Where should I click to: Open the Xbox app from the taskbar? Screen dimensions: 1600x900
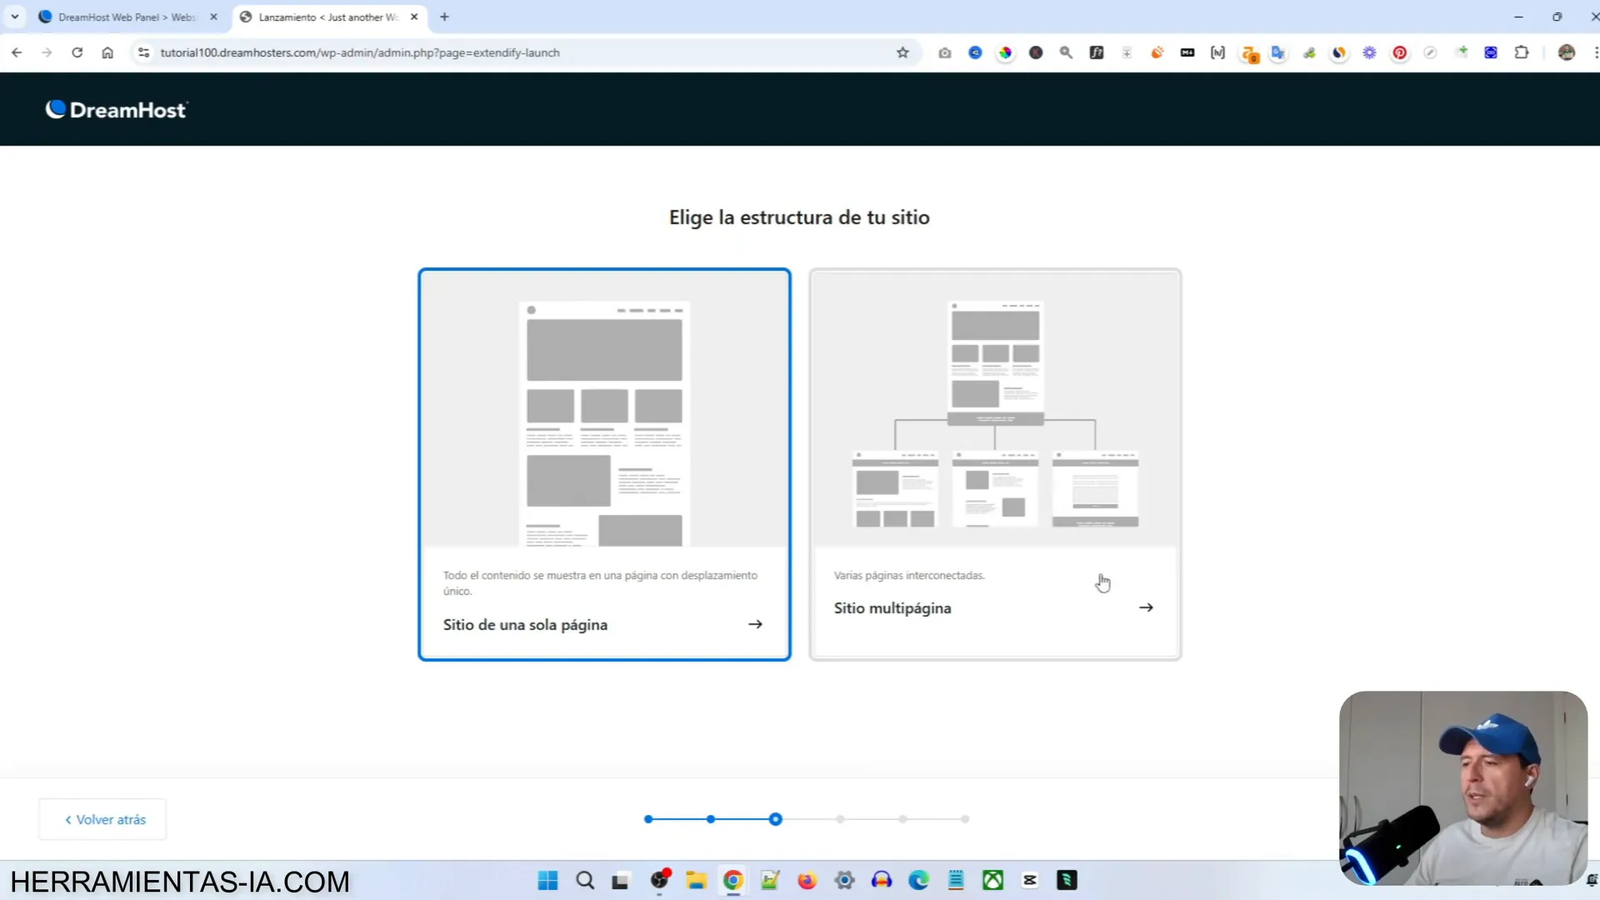(991, 880)
